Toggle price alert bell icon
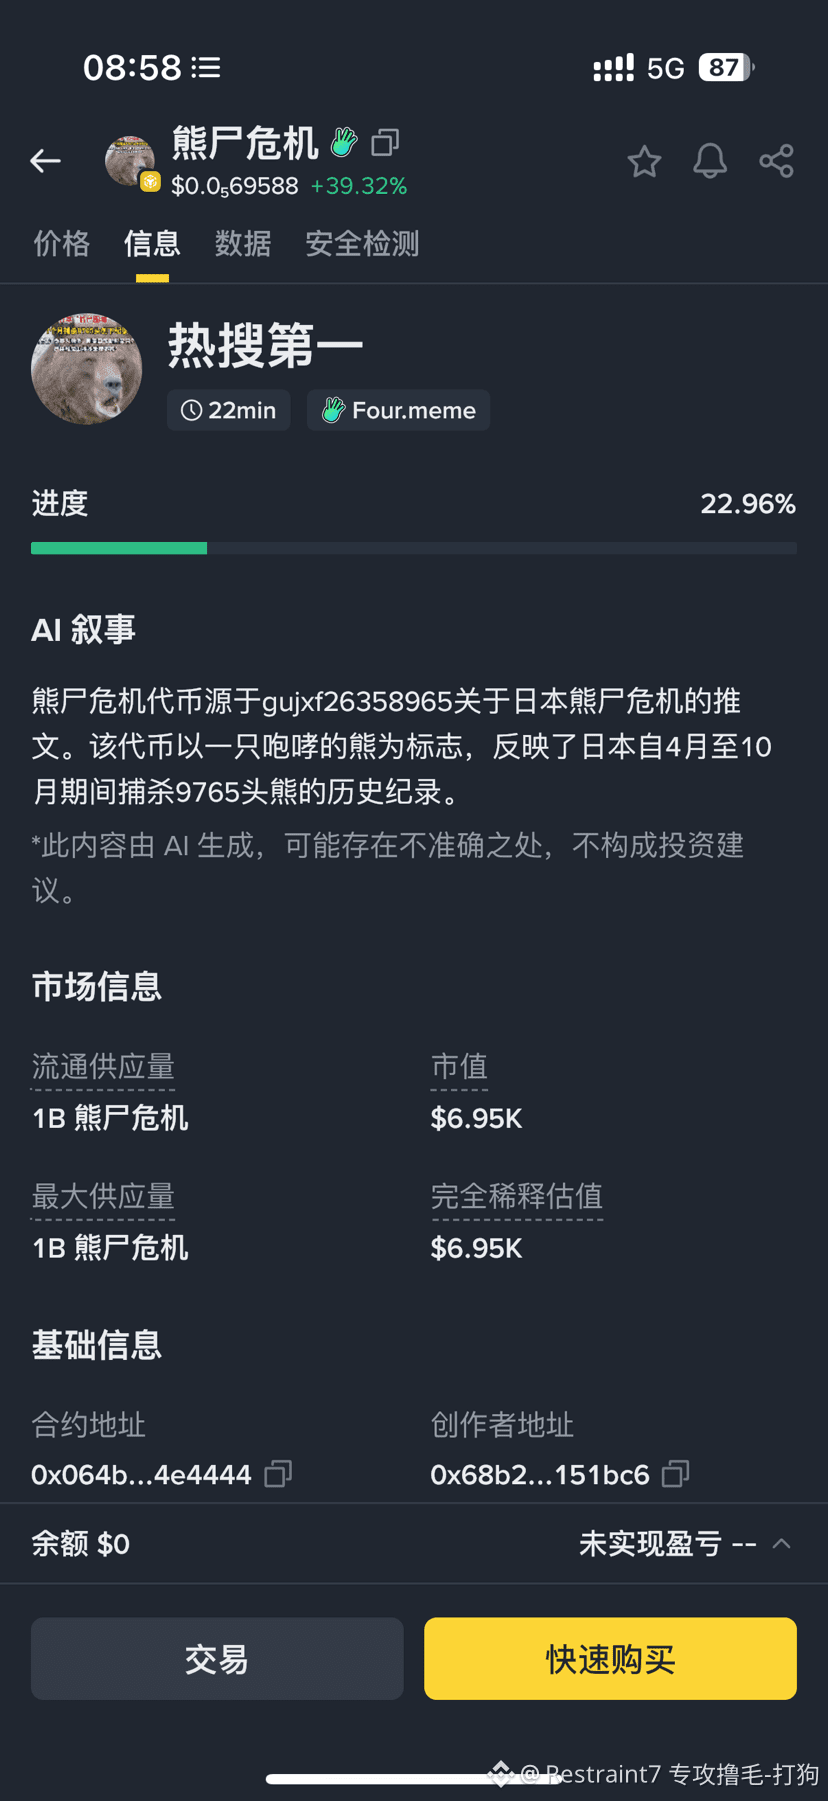 click(710, 161)
